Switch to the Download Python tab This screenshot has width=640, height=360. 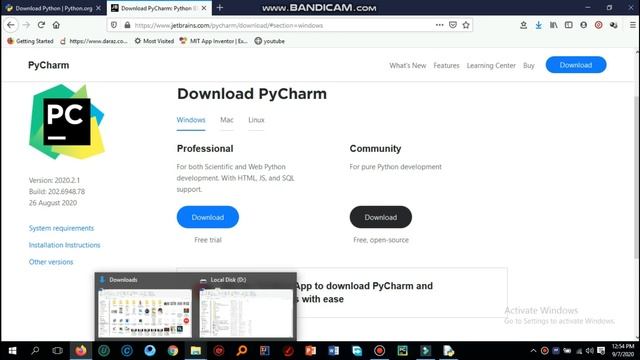53,8
